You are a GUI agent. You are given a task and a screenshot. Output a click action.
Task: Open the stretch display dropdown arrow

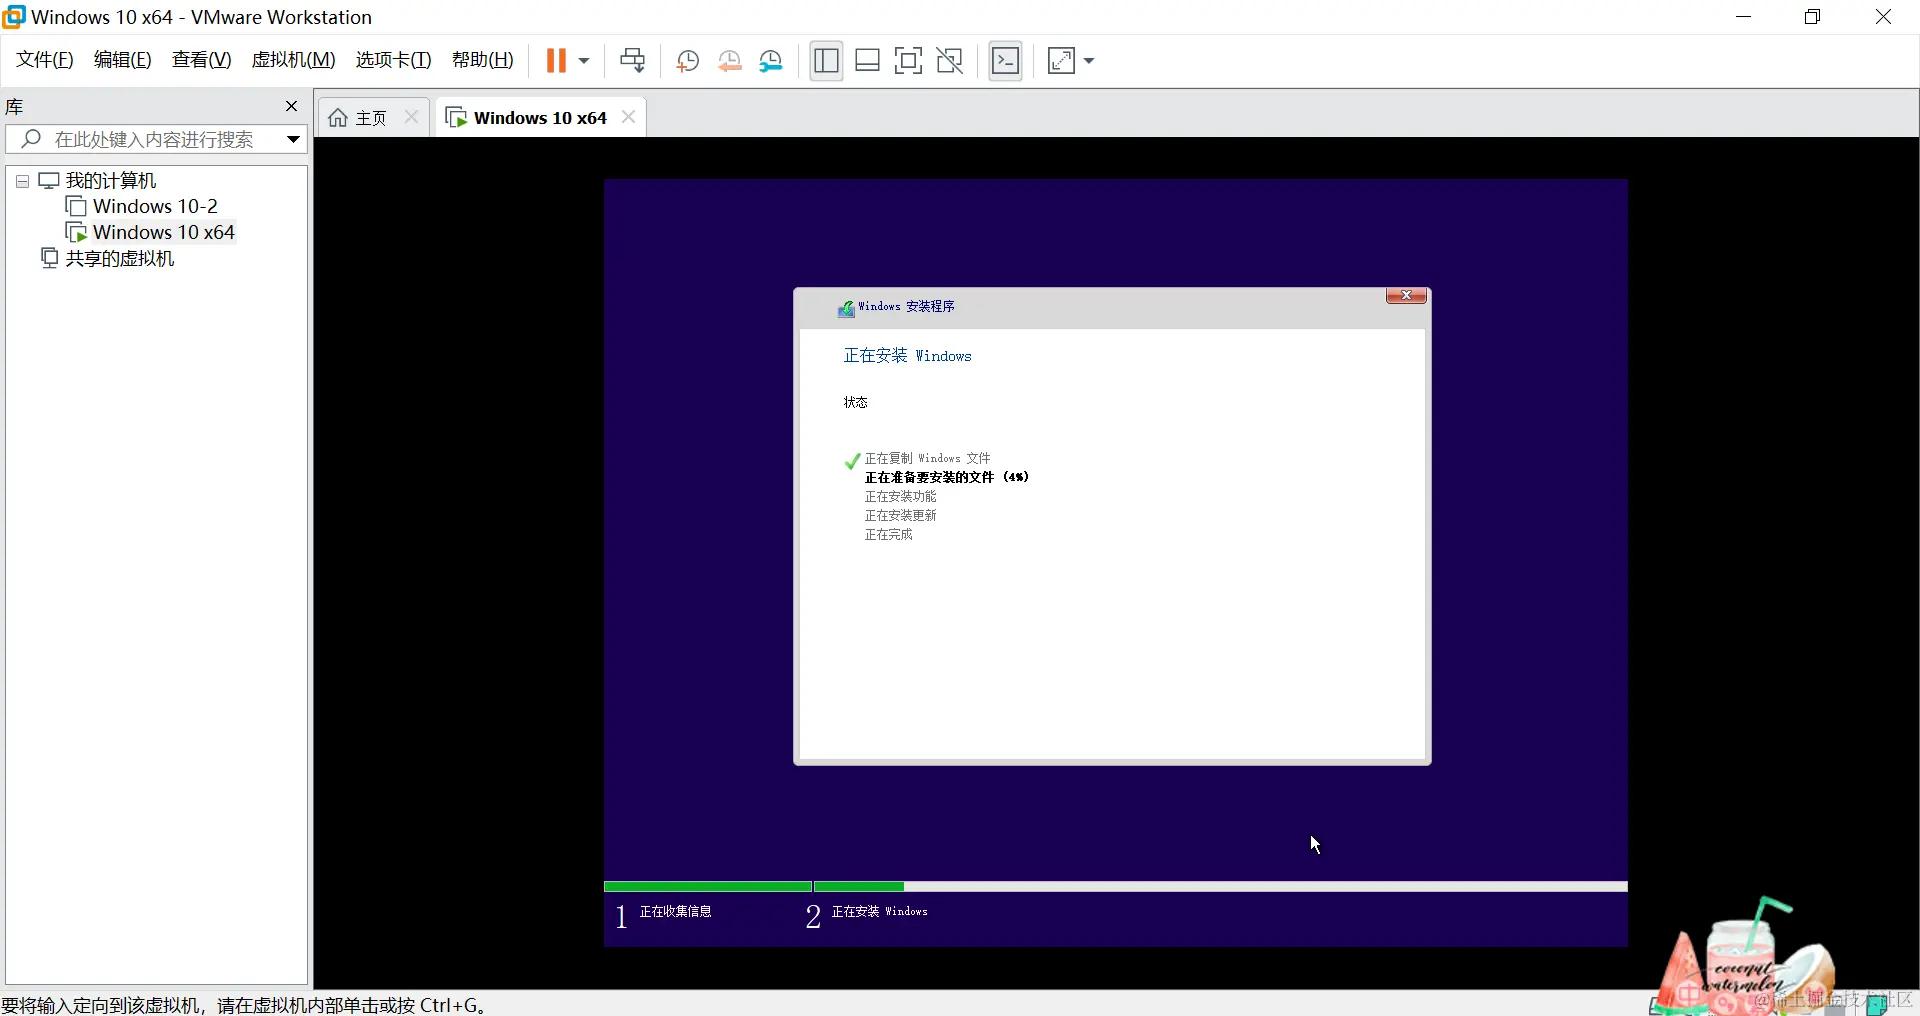(1089, 61)
